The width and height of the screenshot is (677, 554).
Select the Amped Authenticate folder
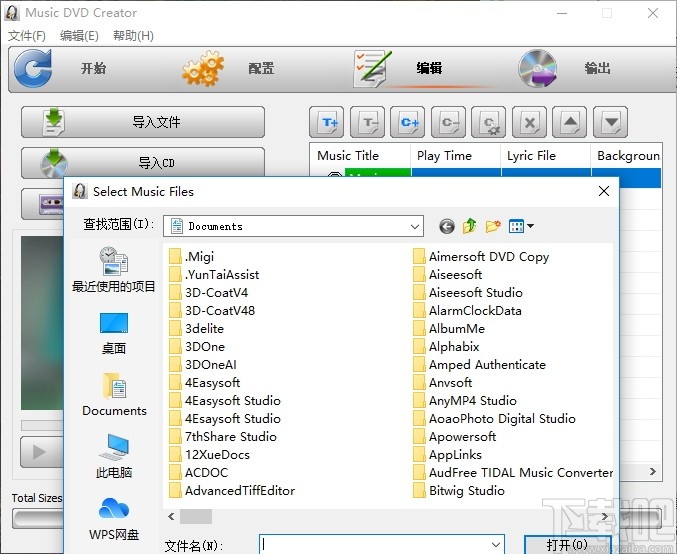479,365
